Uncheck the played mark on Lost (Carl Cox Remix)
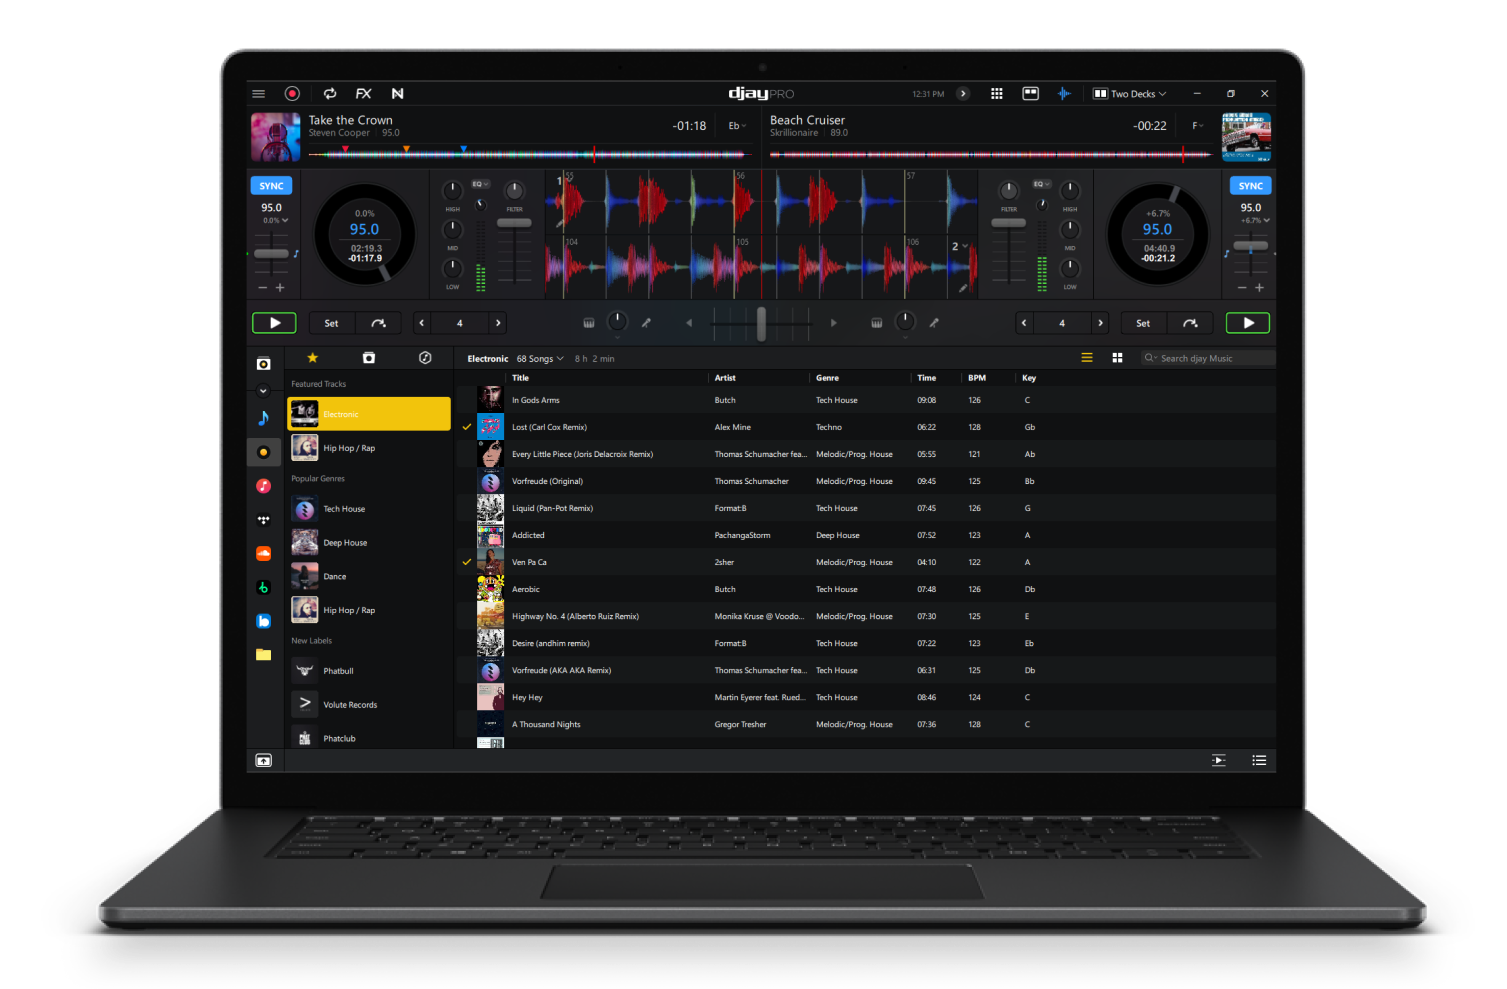Image resolution: width=1507 pixels, height=989 pixels. tap(466, 426)
